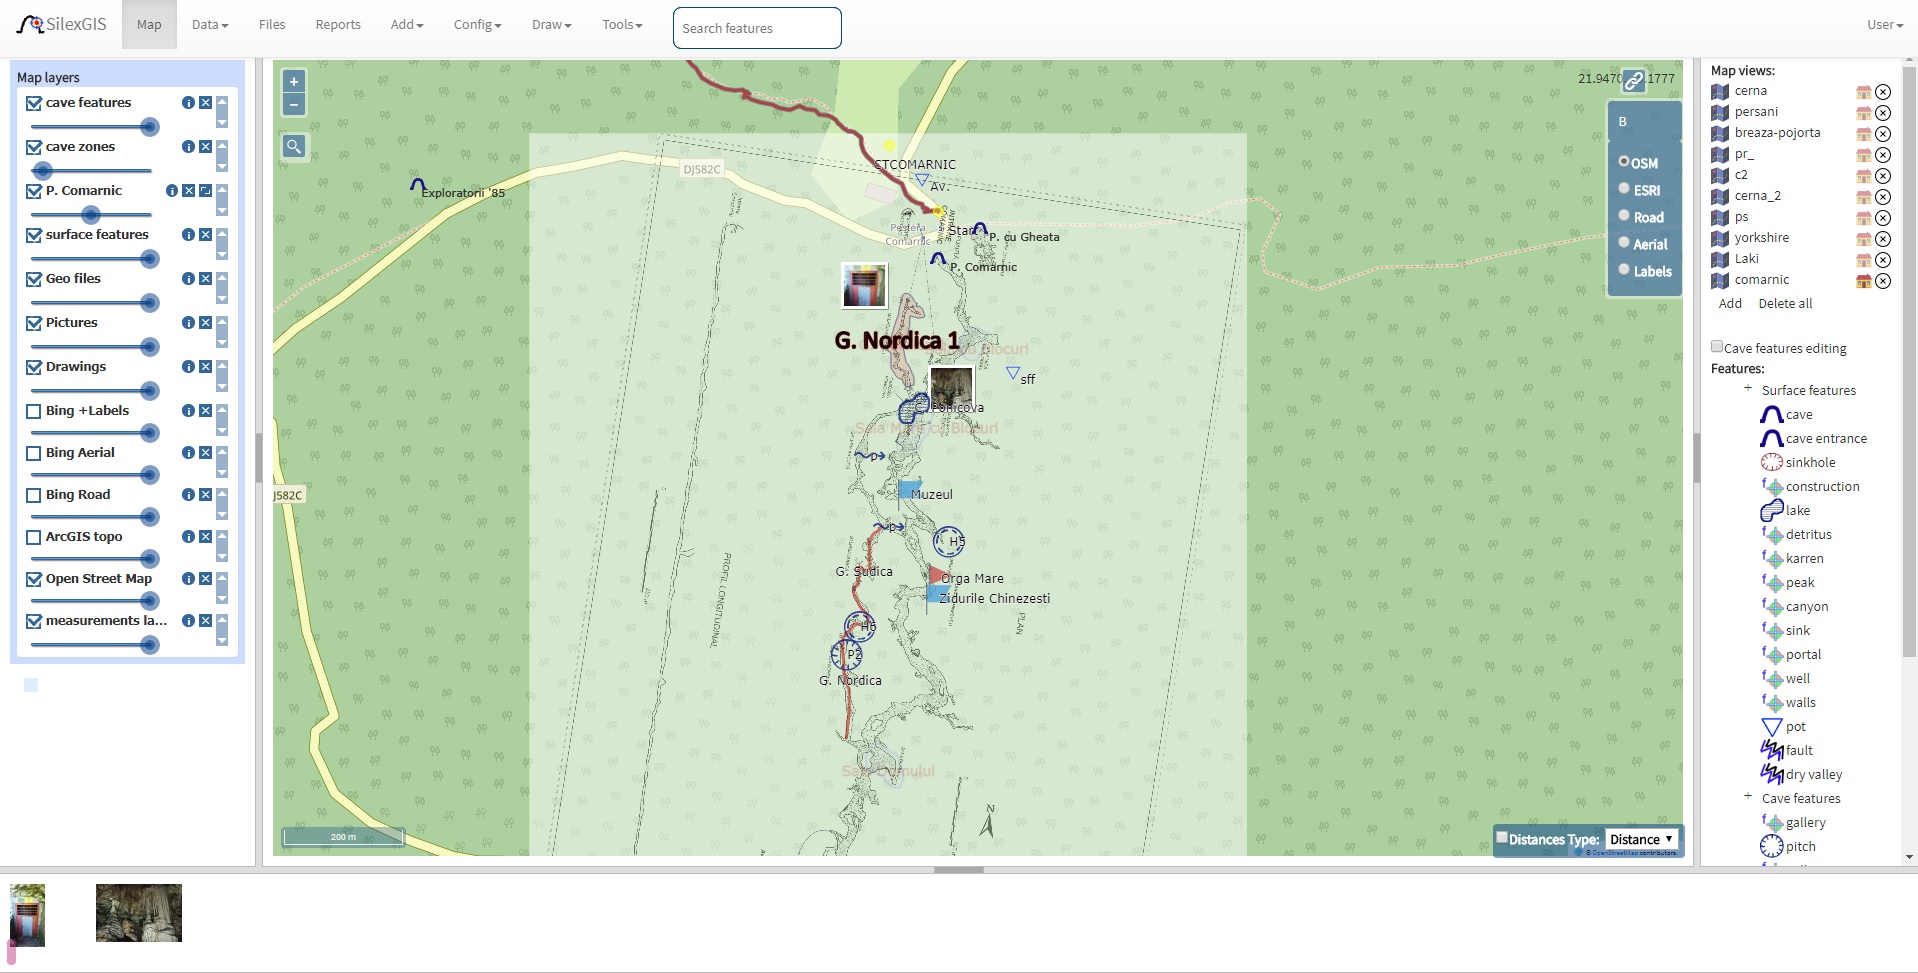The image size is (1918, 973).
Task: Click the permalink chain icon on map
Action: tap(1634, 80)
